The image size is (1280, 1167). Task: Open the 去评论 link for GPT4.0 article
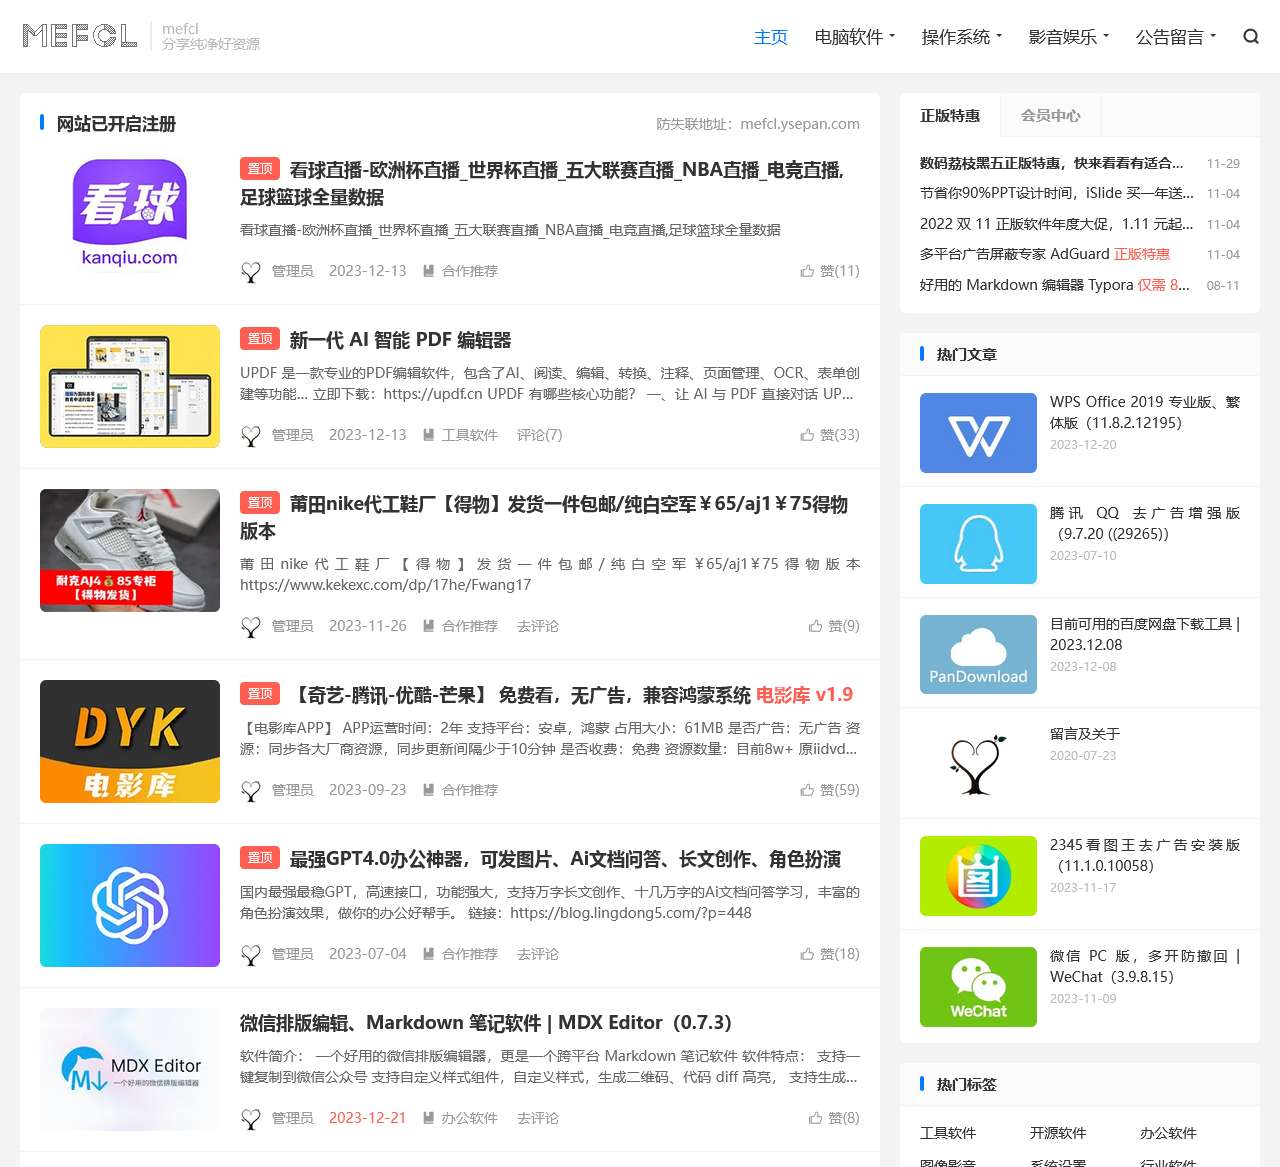[537, 954]
